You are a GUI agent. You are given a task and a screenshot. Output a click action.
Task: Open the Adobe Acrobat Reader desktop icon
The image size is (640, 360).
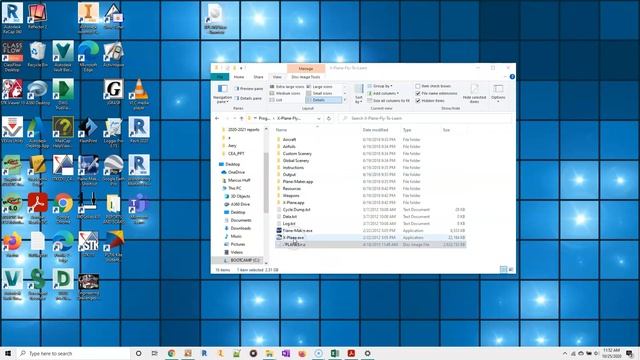click(x=38, y=208)
